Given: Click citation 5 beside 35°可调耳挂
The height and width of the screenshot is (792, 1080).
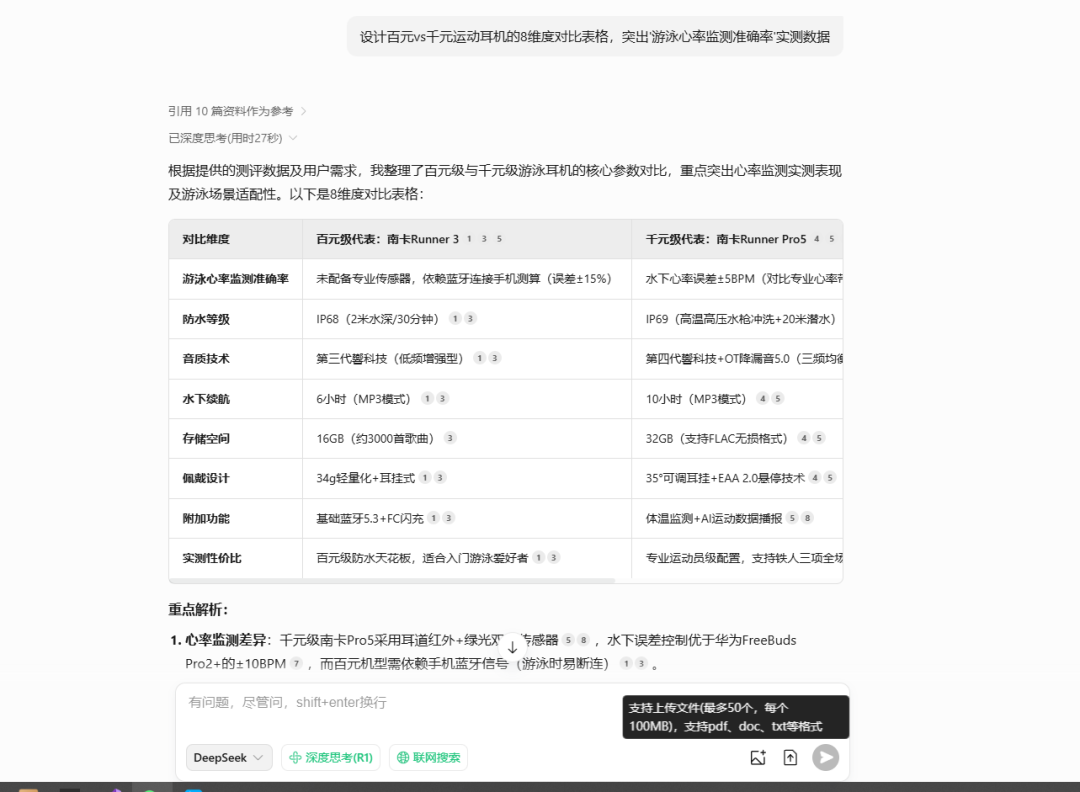Looking at the screenshot, I should pos(830,477).
